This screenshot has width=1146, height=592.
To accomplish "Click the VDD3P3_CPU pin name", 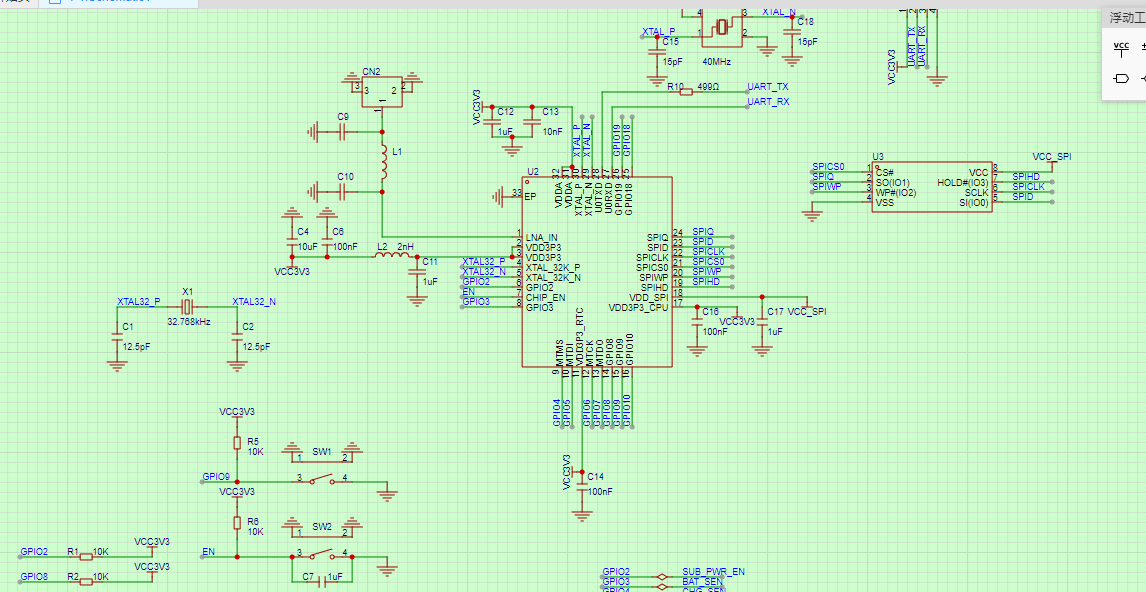I will pos(638,308).
